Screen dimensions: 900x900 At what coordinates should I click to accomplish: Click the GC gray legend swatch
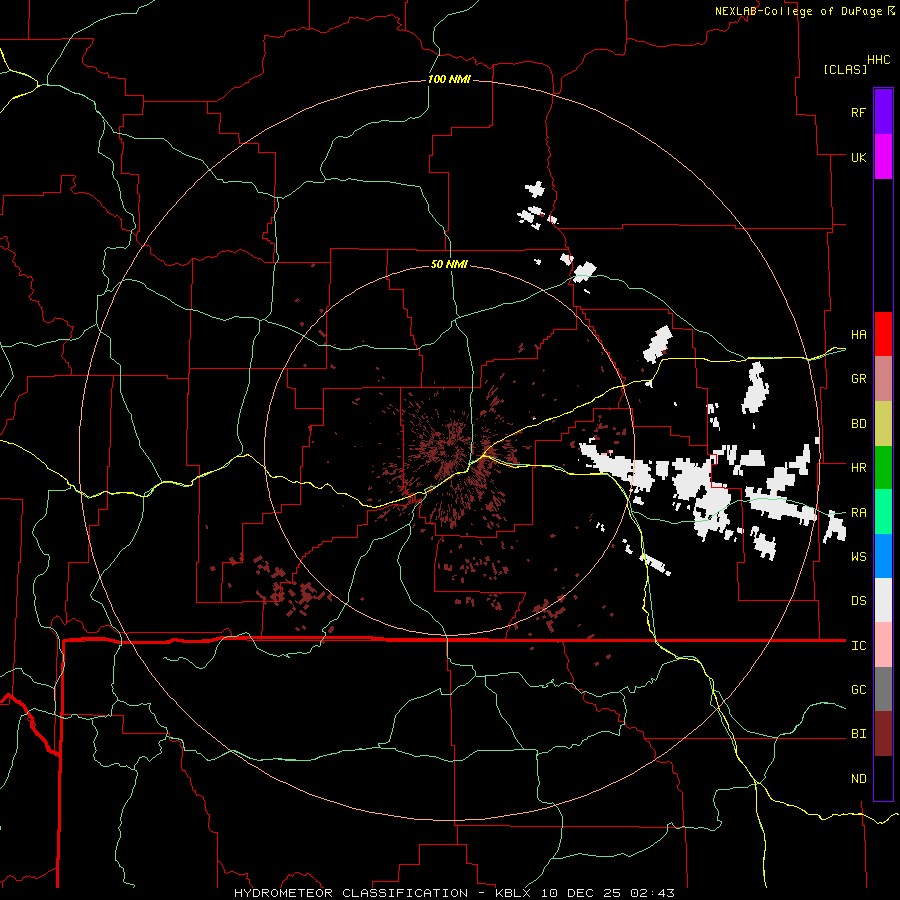click(x=883, y=689)
